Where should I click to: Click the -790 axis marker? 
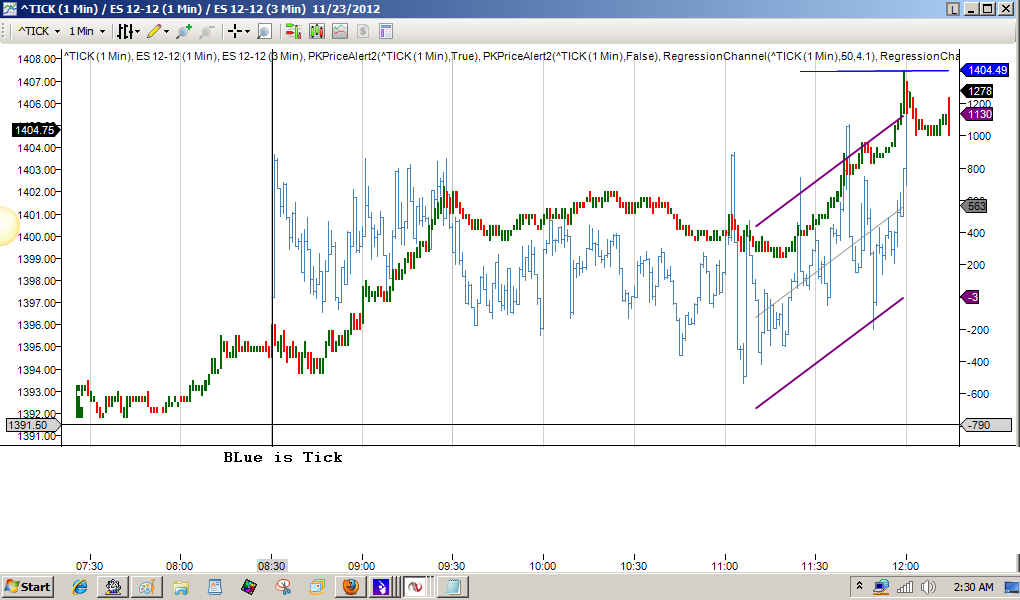pyautogui.click(x=986, y=425)
